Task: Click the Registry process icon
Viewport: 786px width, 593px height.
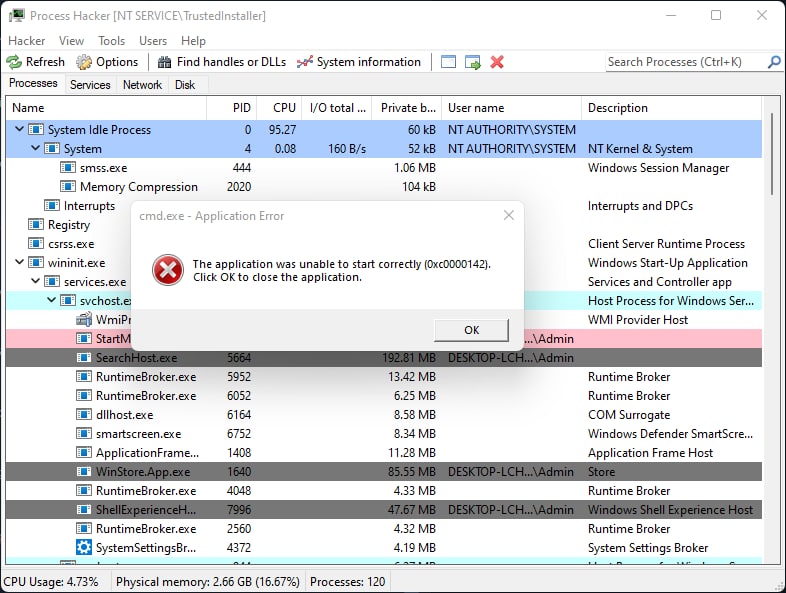Action: point(36,225)
